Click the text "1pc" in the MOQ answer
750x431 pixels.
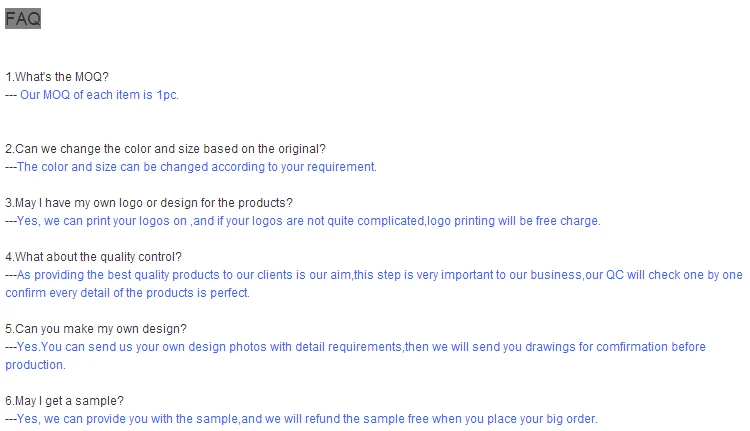coord(167,95)
